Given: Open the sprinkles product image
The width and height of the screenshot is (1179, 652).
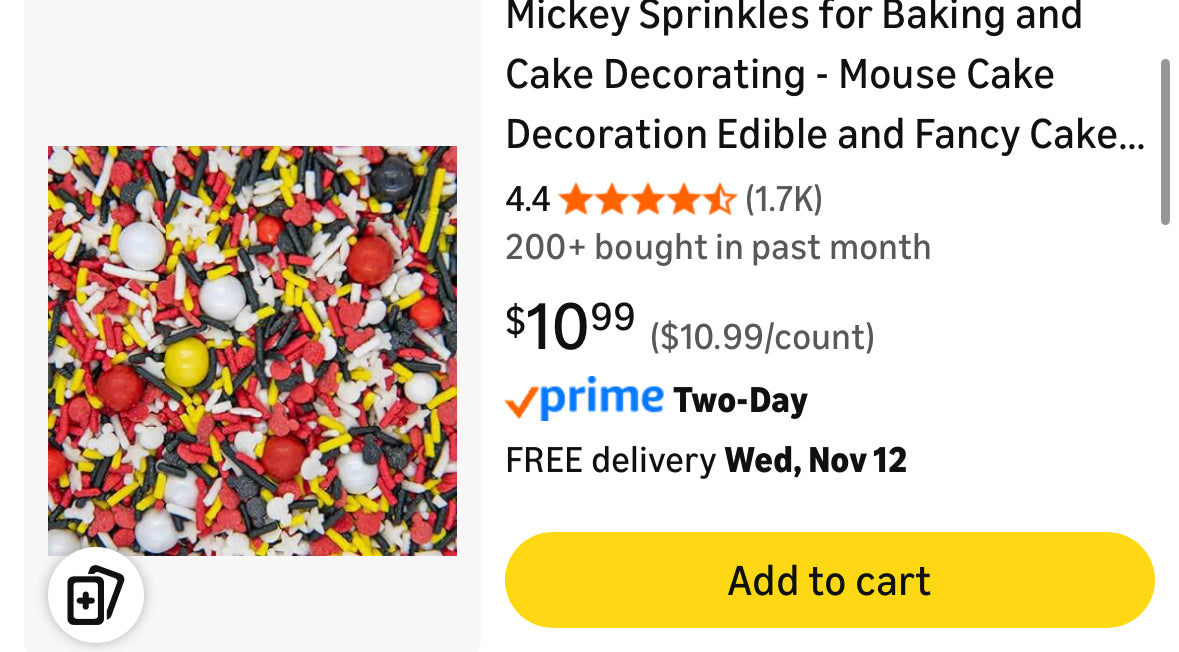Looking at the screenshot, I should [x=252, y=349].
